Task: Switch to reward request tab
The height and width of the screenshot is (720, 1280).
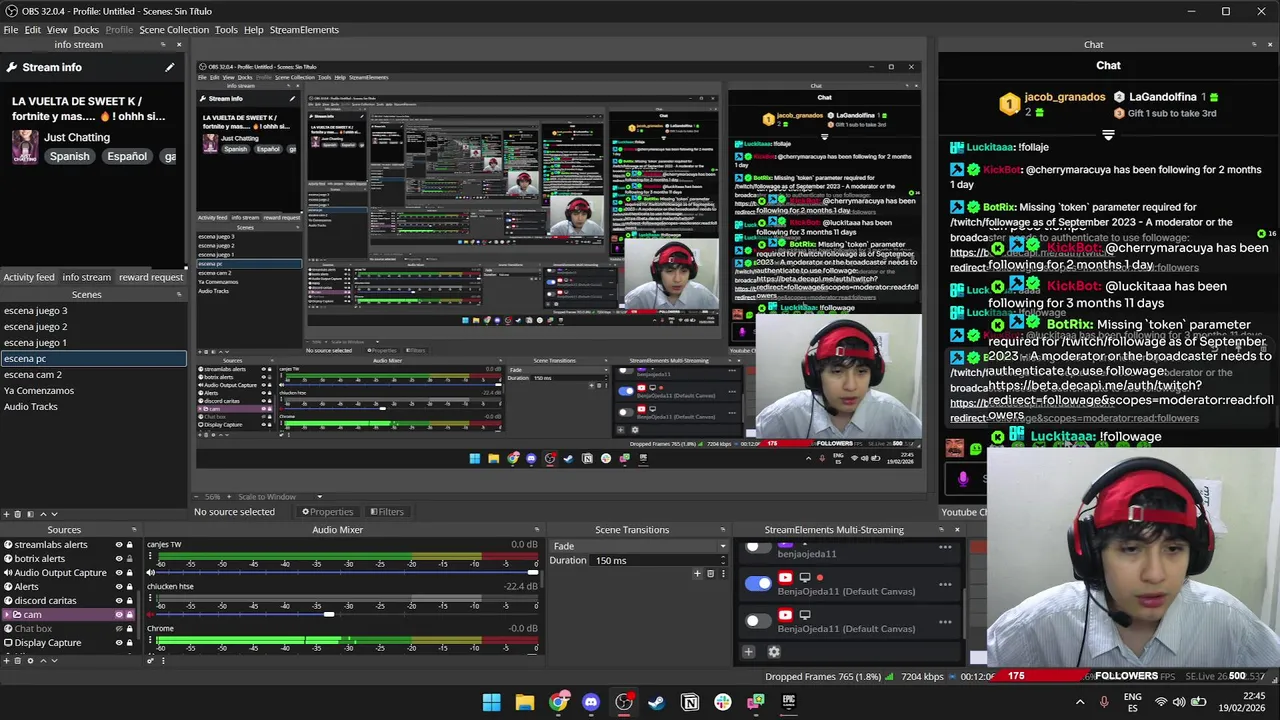Action: (151, 277)
